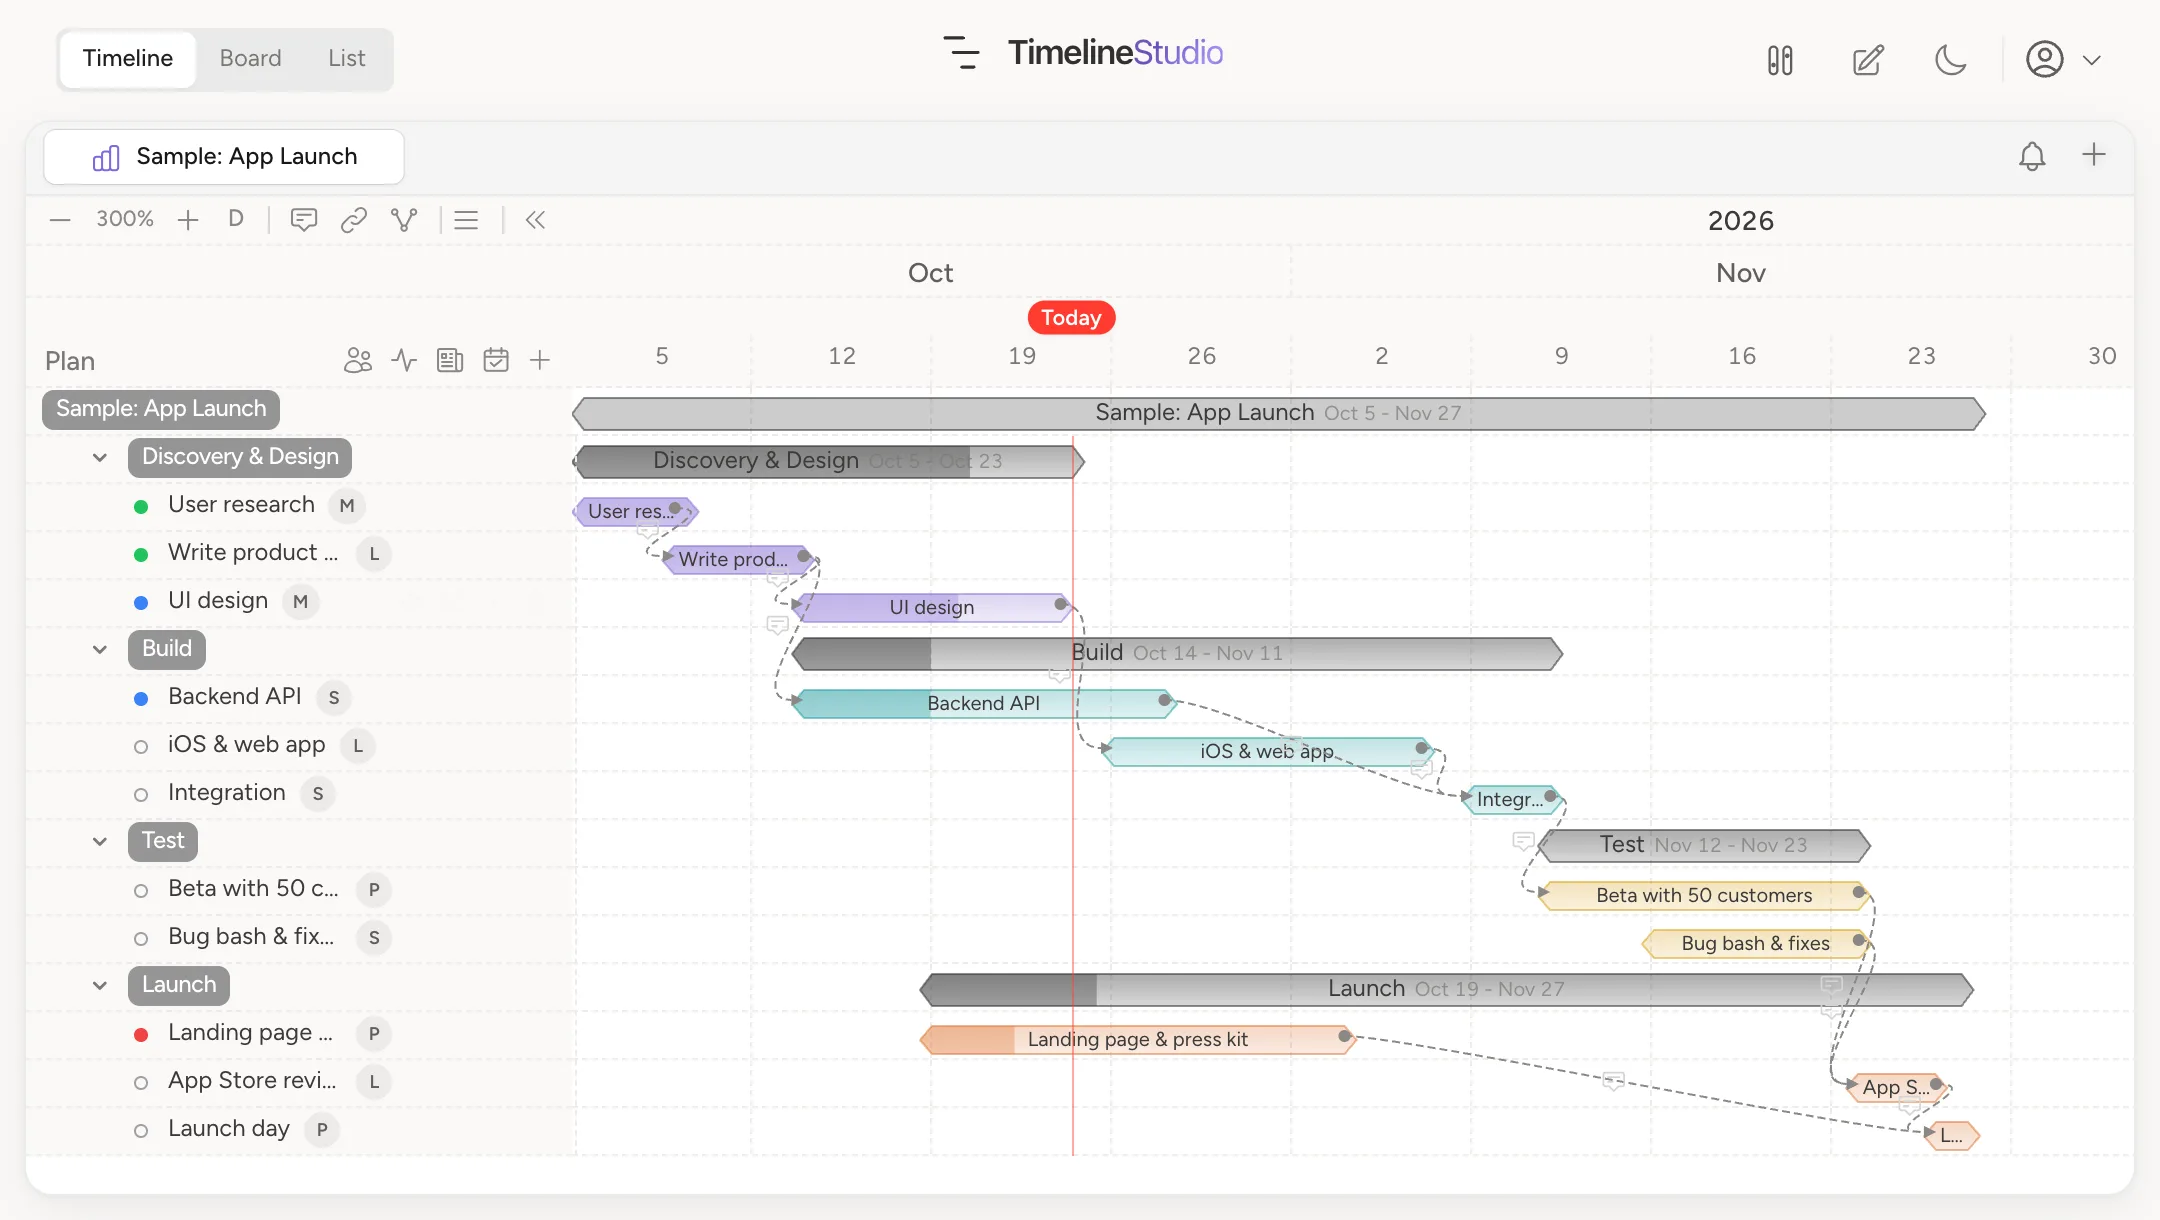The width and height of the screenshot is (2160, 1220).
Task: Switch to the Board view tab
Action: 250,58
